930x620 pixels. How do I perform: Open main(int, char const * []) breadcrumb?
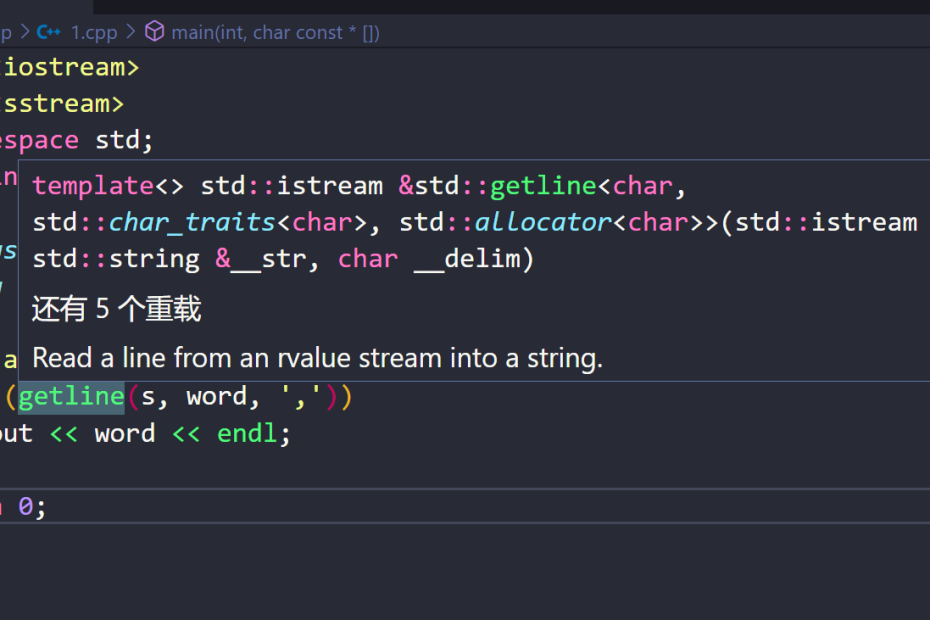pyautogui.click(x=275, y=32)
